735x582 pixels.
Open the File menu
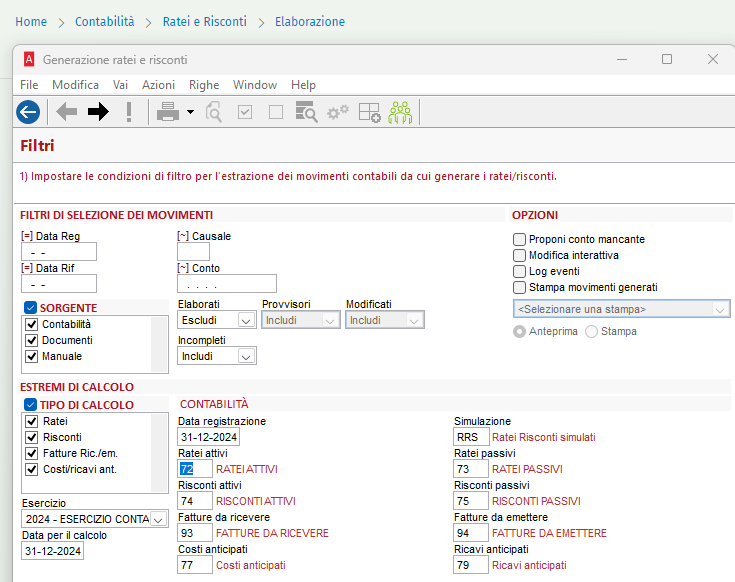tap(29, 85)
